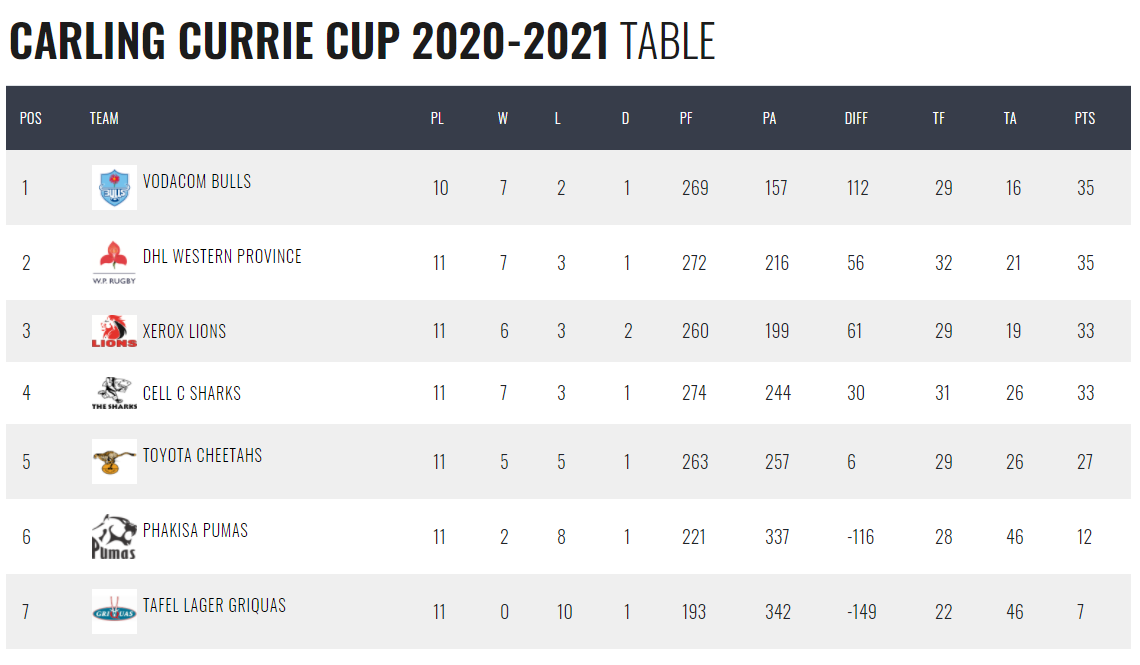
Task: Click the Toyota Cheetahs team logo
Action: pos(114,461)
